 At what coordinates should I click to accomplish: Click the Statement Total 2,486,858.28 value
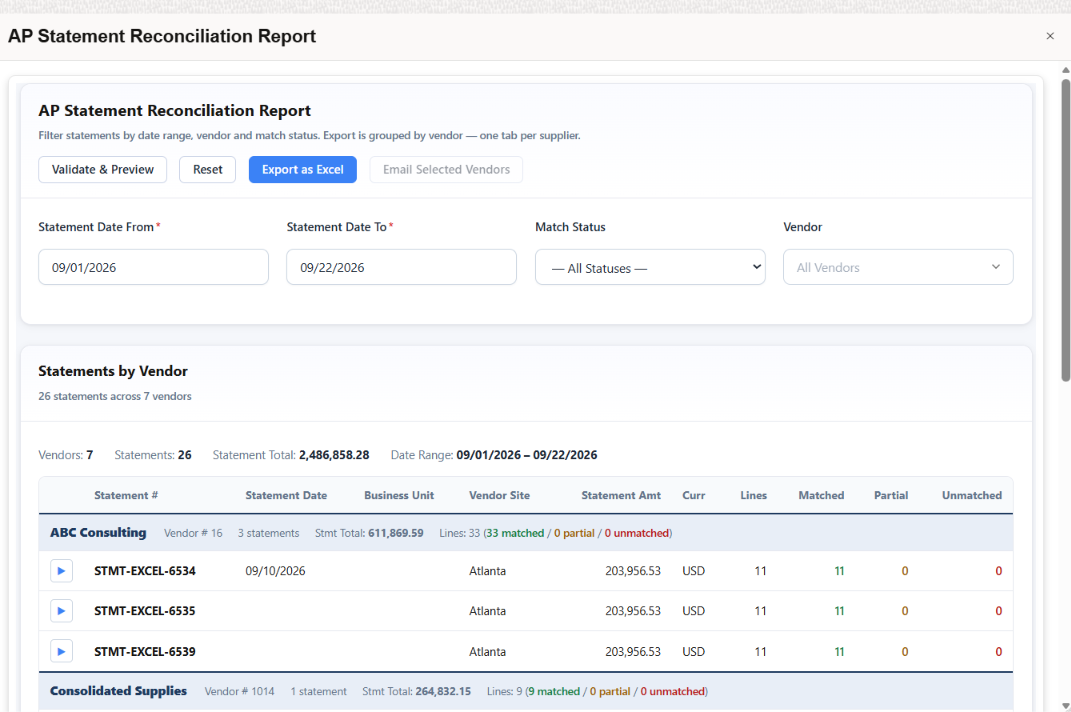334,455
